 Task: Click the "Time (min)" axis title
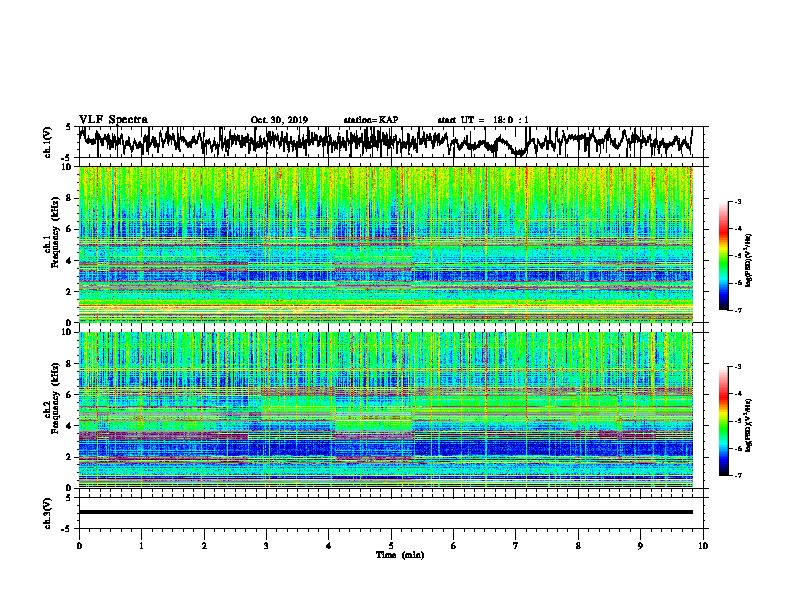[x=400, y=555]
